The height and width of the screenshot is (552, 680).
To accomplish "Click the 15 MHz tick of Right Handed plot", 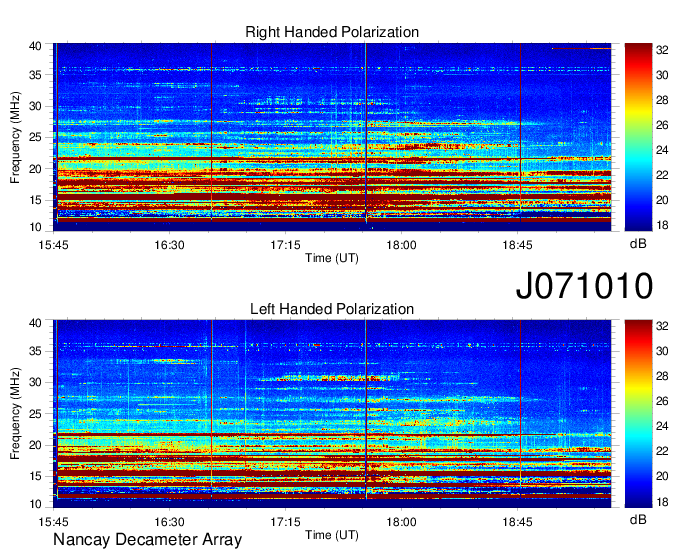I will pyautogui.click(x=35, y=200).
